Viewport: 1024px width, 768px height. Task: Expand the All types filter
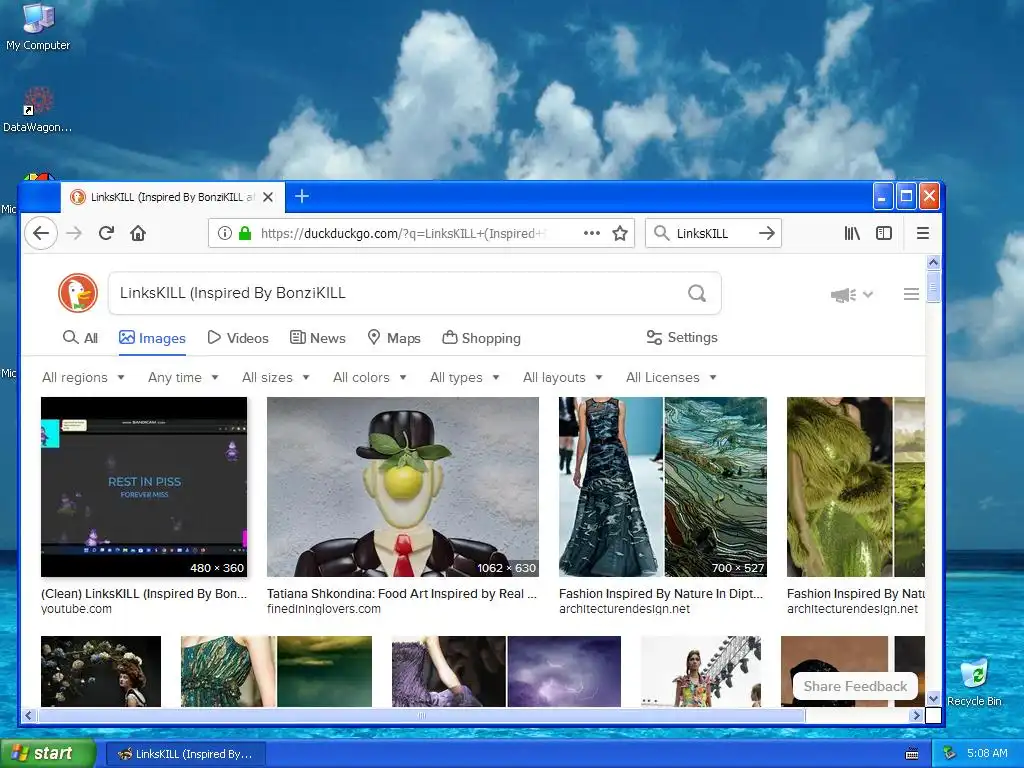tap(464, 377)
